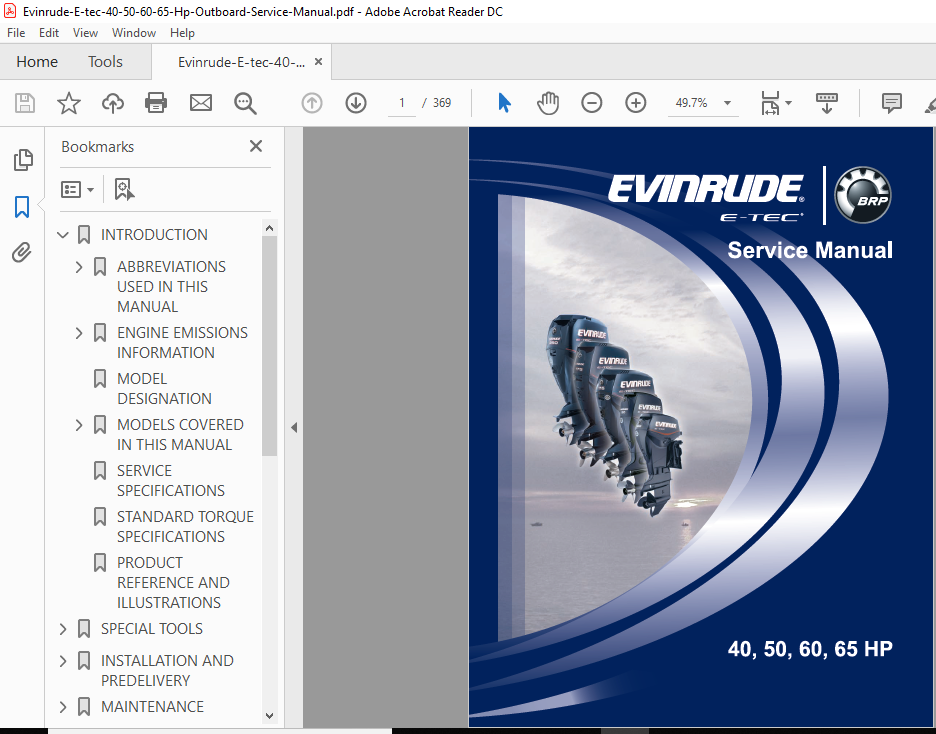Click the page number input field
936x734 pixels.
point(402,103)
